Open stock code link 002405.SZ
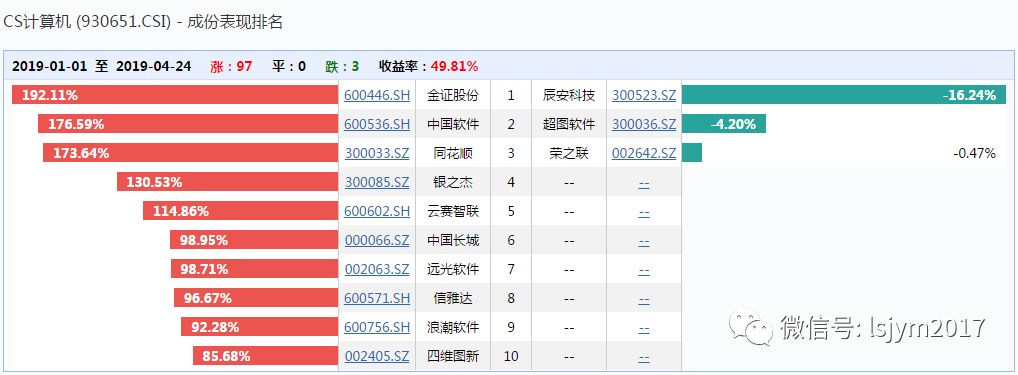Screen dimensions: 1018x375 [x=377, y=356]
